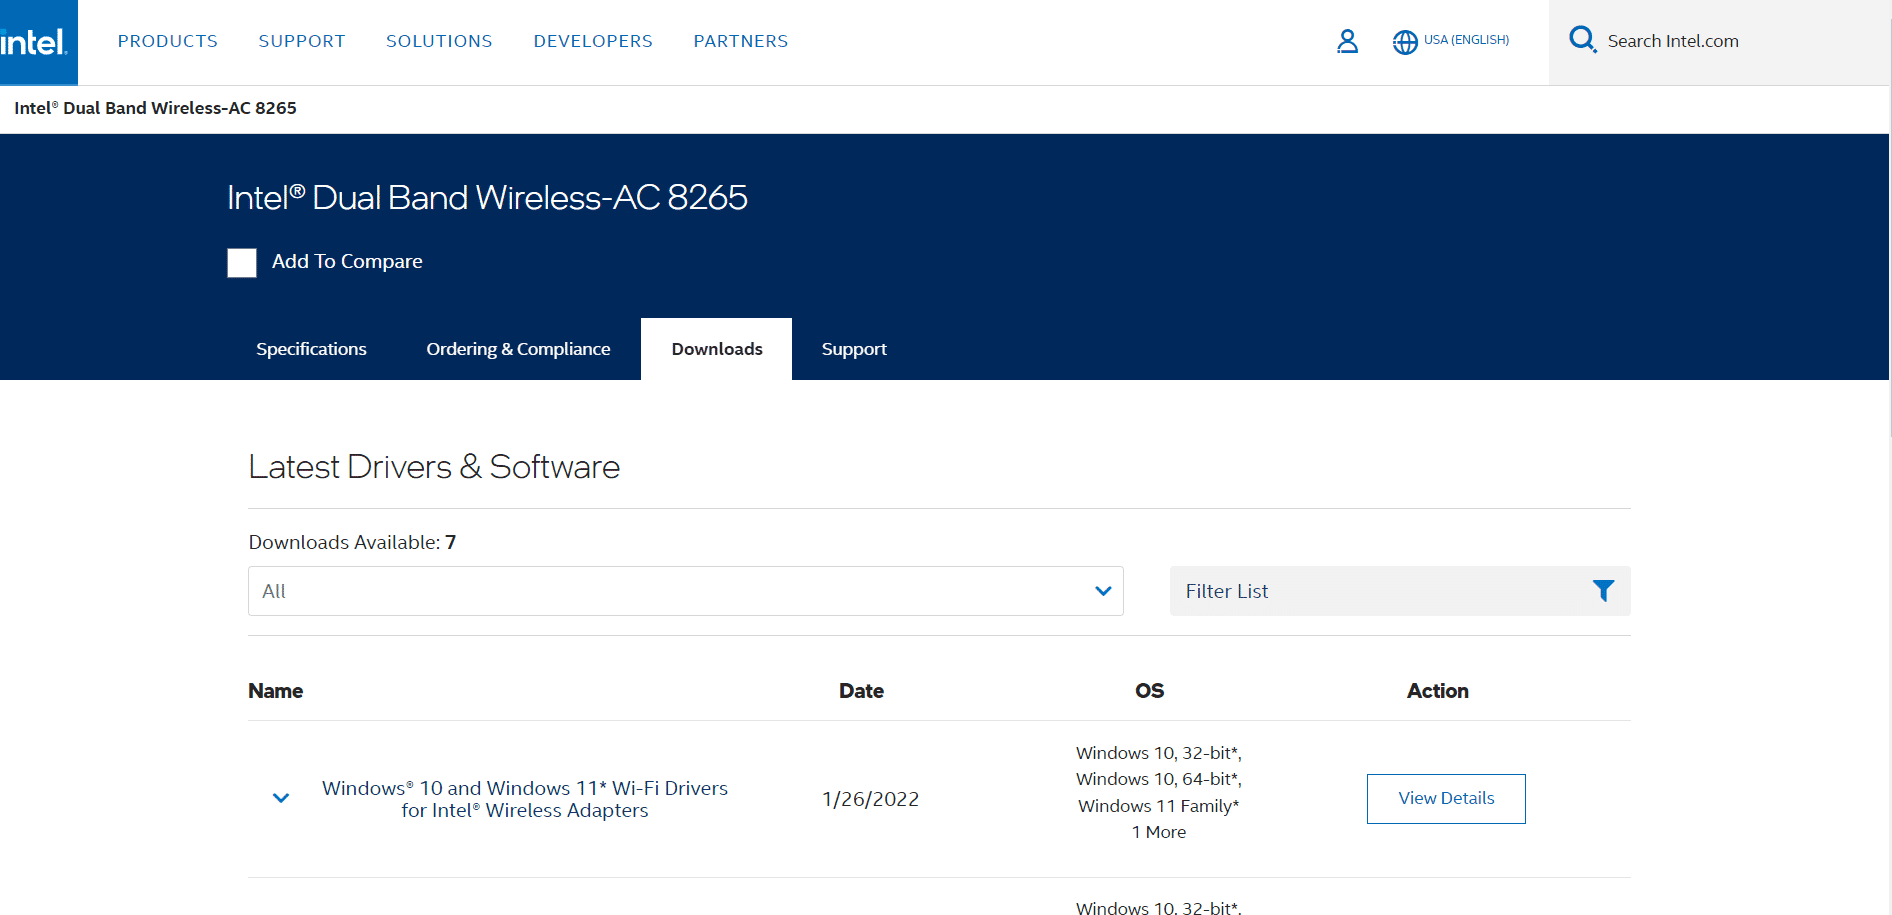Open the PARTNERS menu
The image size is (1892, 915).
click(740, 41)
